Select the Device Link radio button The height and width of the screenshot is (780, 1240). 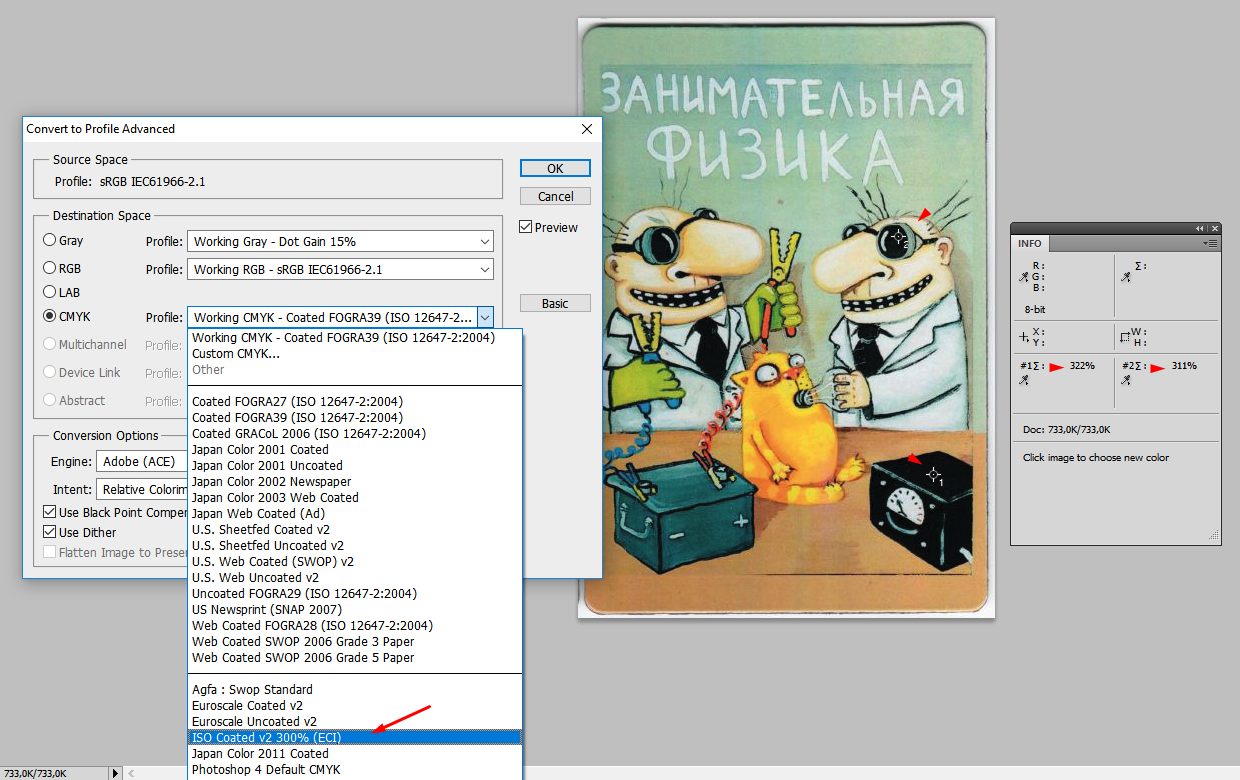[x=49, y=372]
